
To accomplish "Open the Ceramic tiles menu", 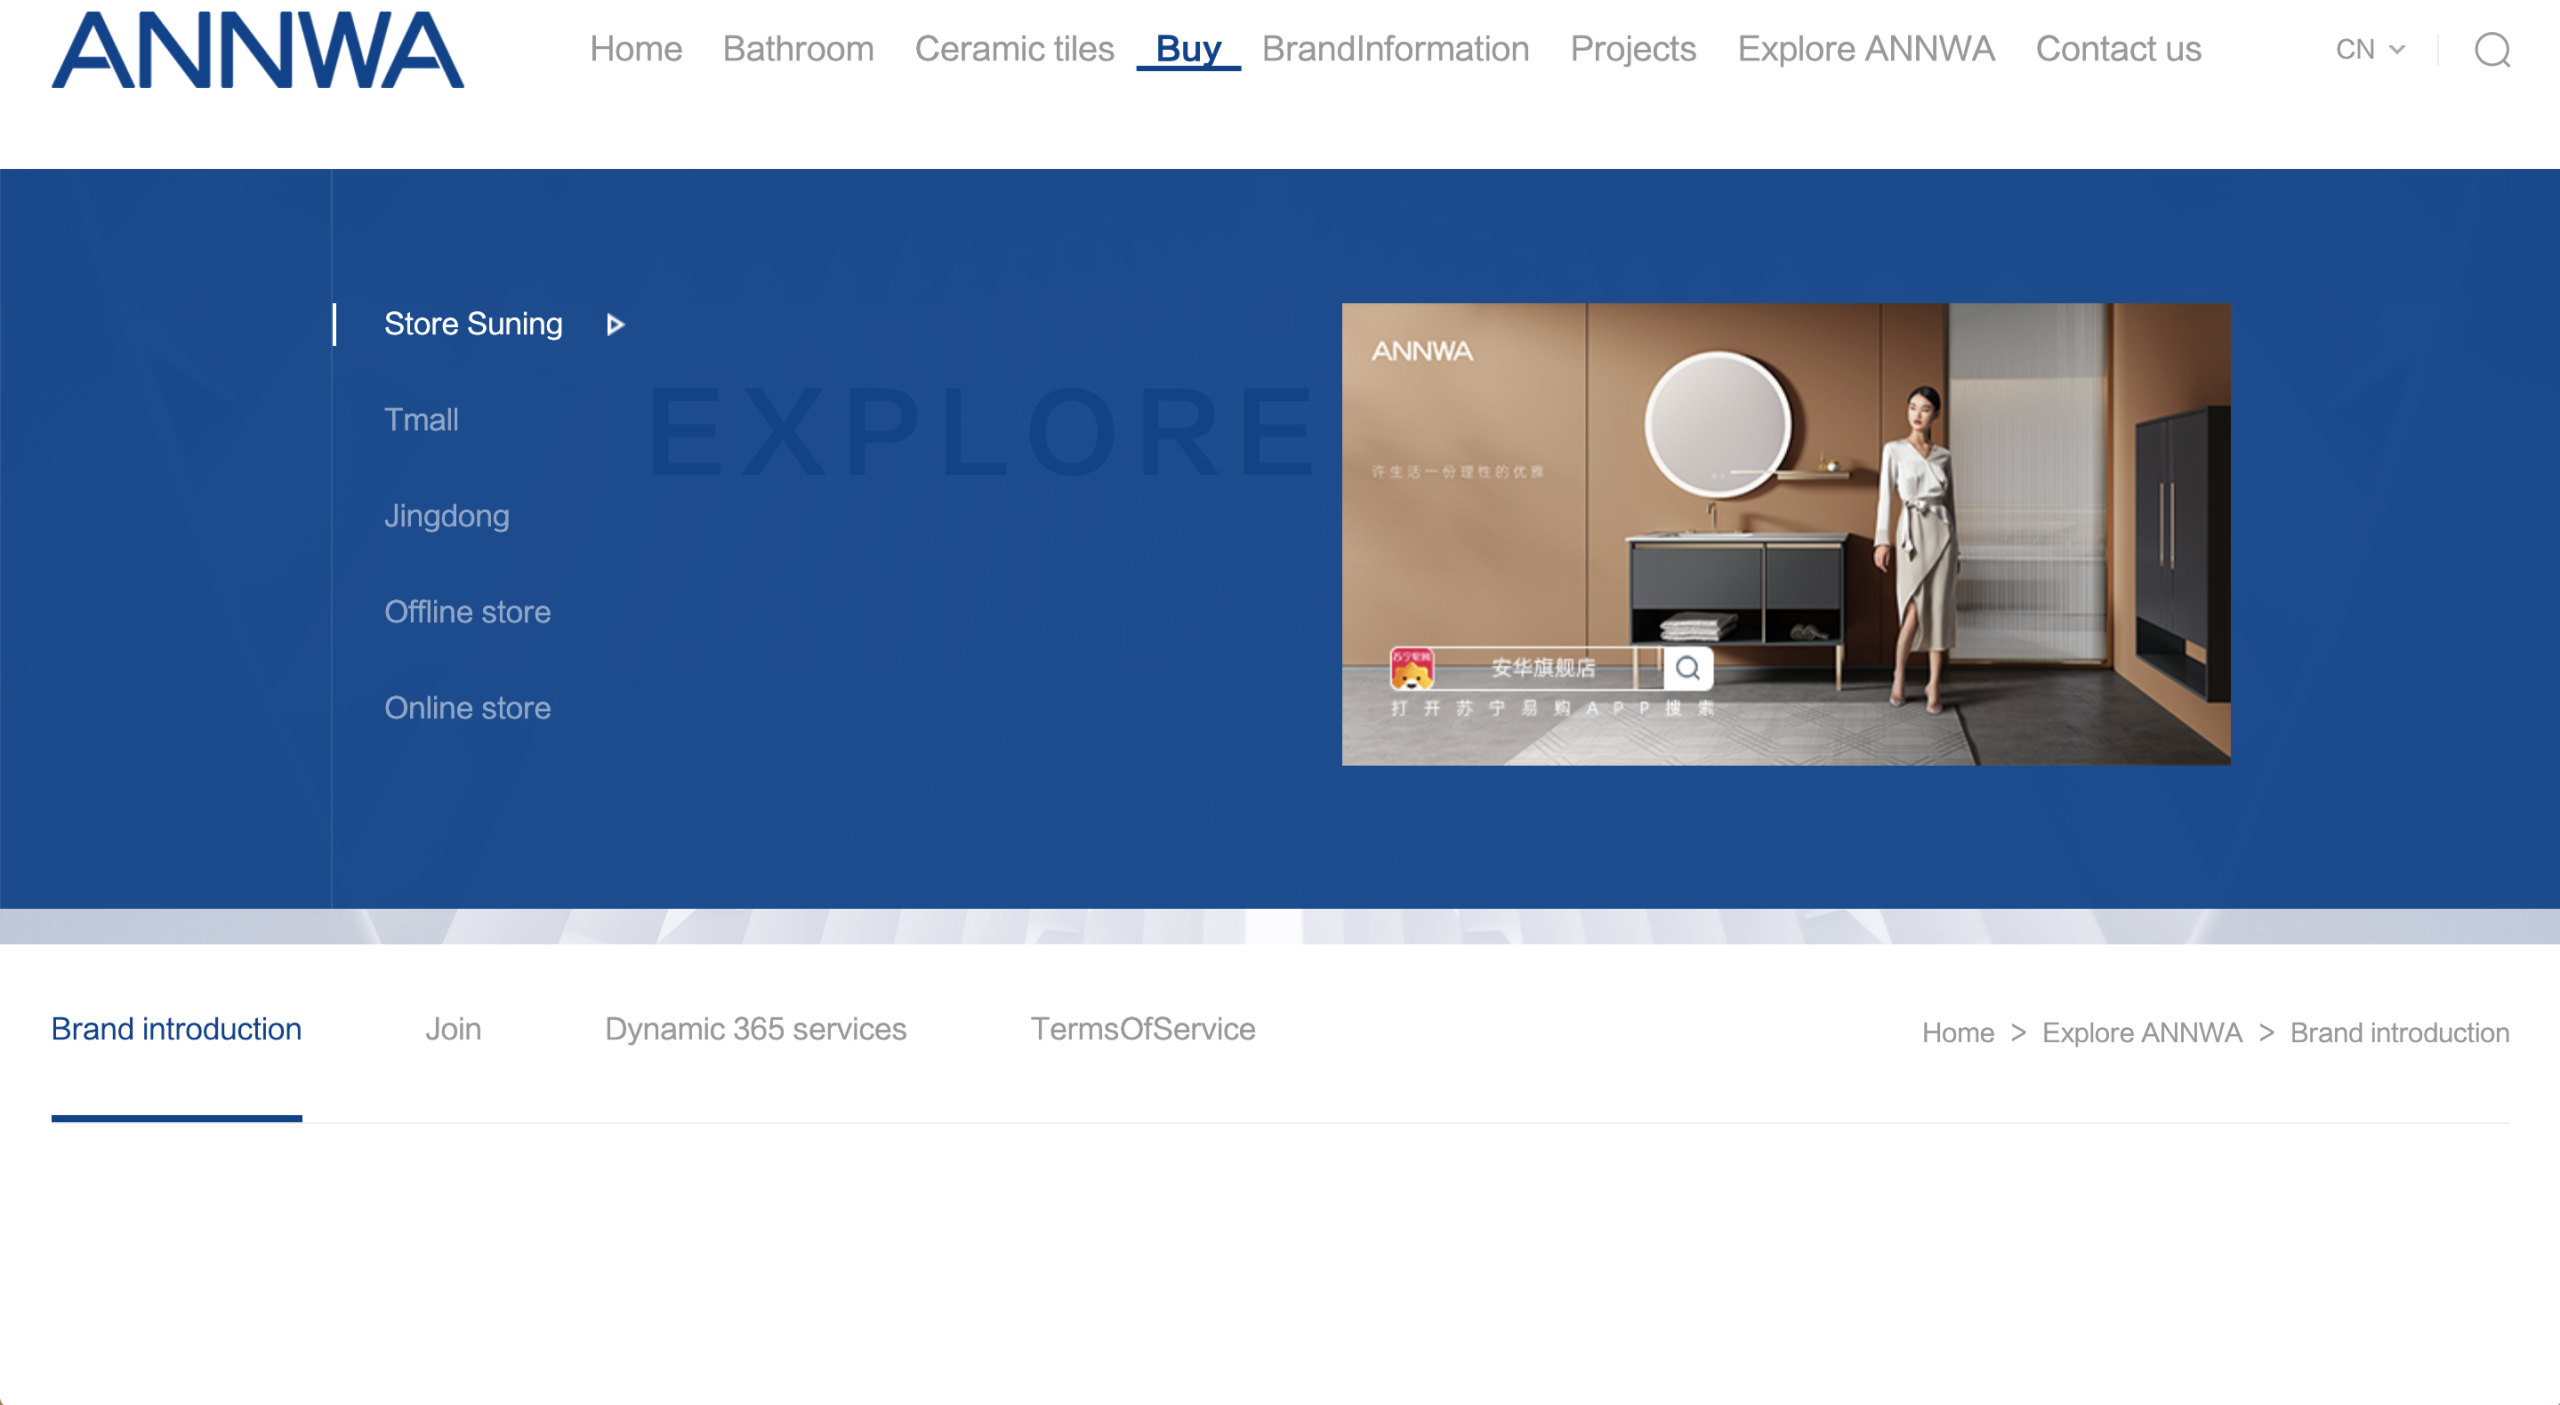I will (x=1014, y=49).
